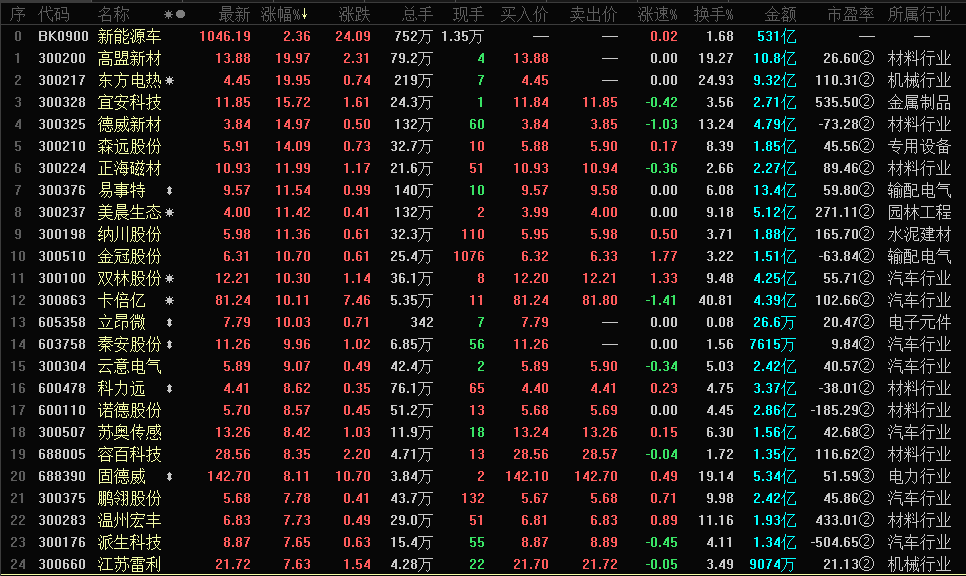Sort by the 卖出价 column header

[593, 14]
